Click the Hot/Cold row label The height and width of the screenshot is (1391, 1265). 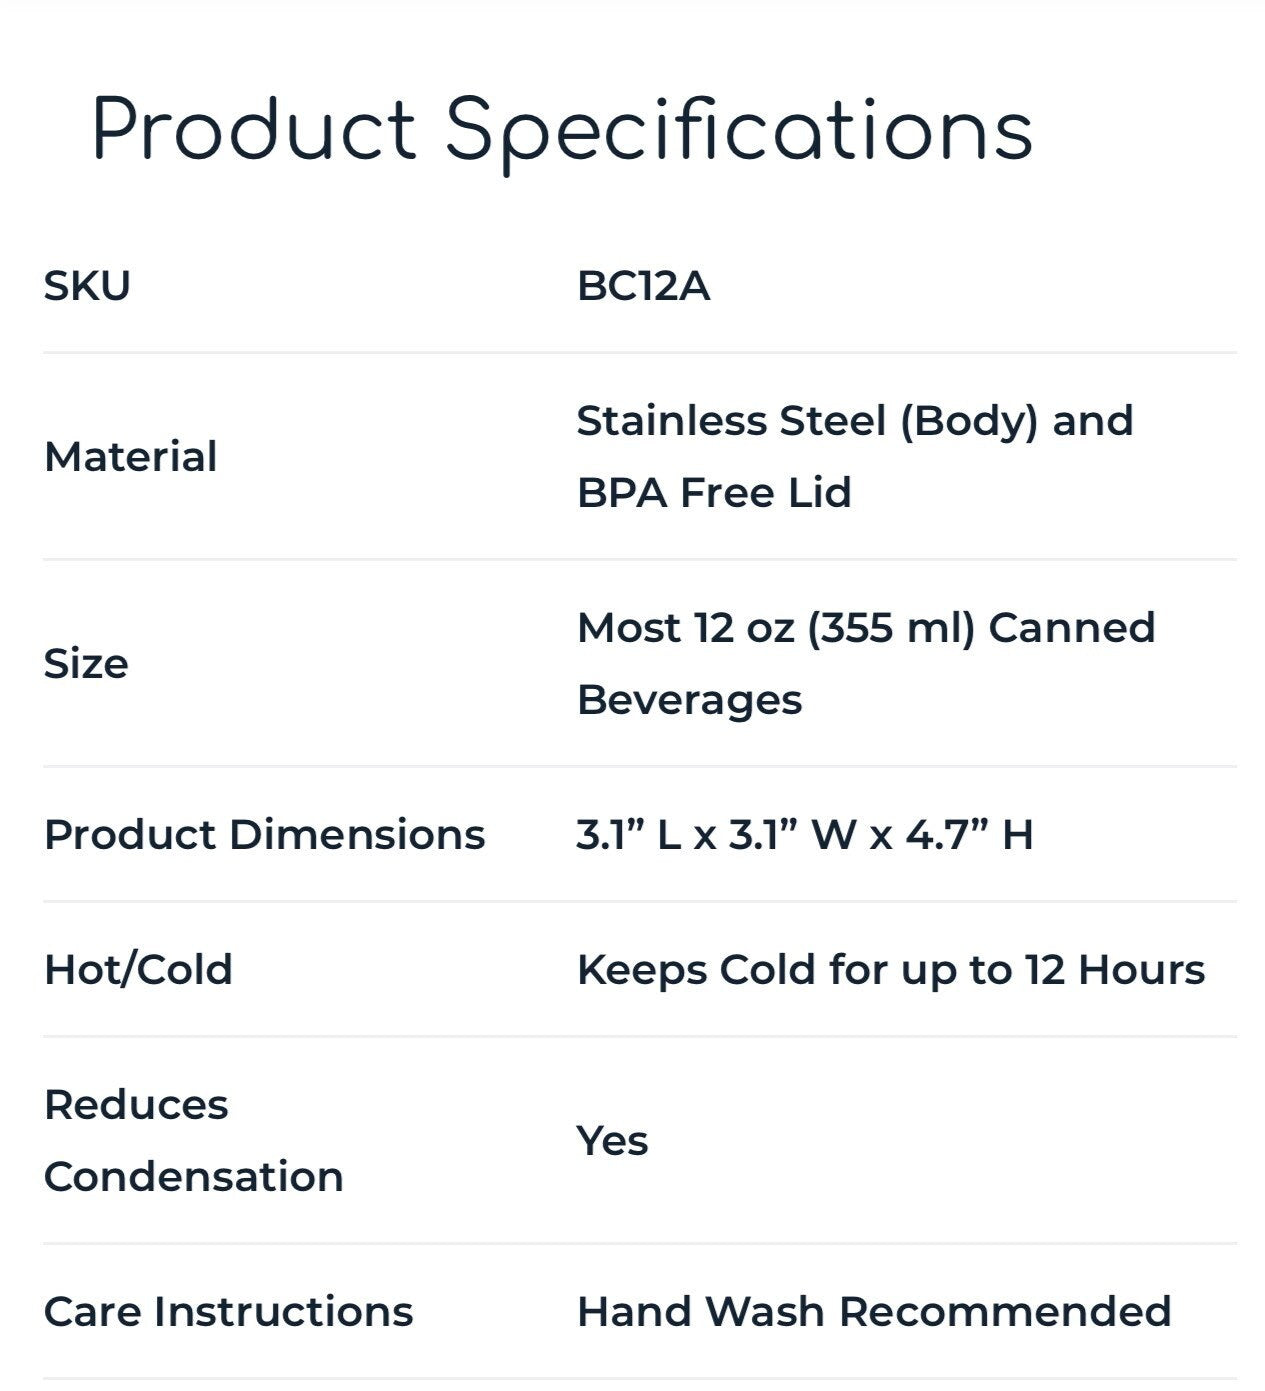pyautogui.click(x=138, y=970)
